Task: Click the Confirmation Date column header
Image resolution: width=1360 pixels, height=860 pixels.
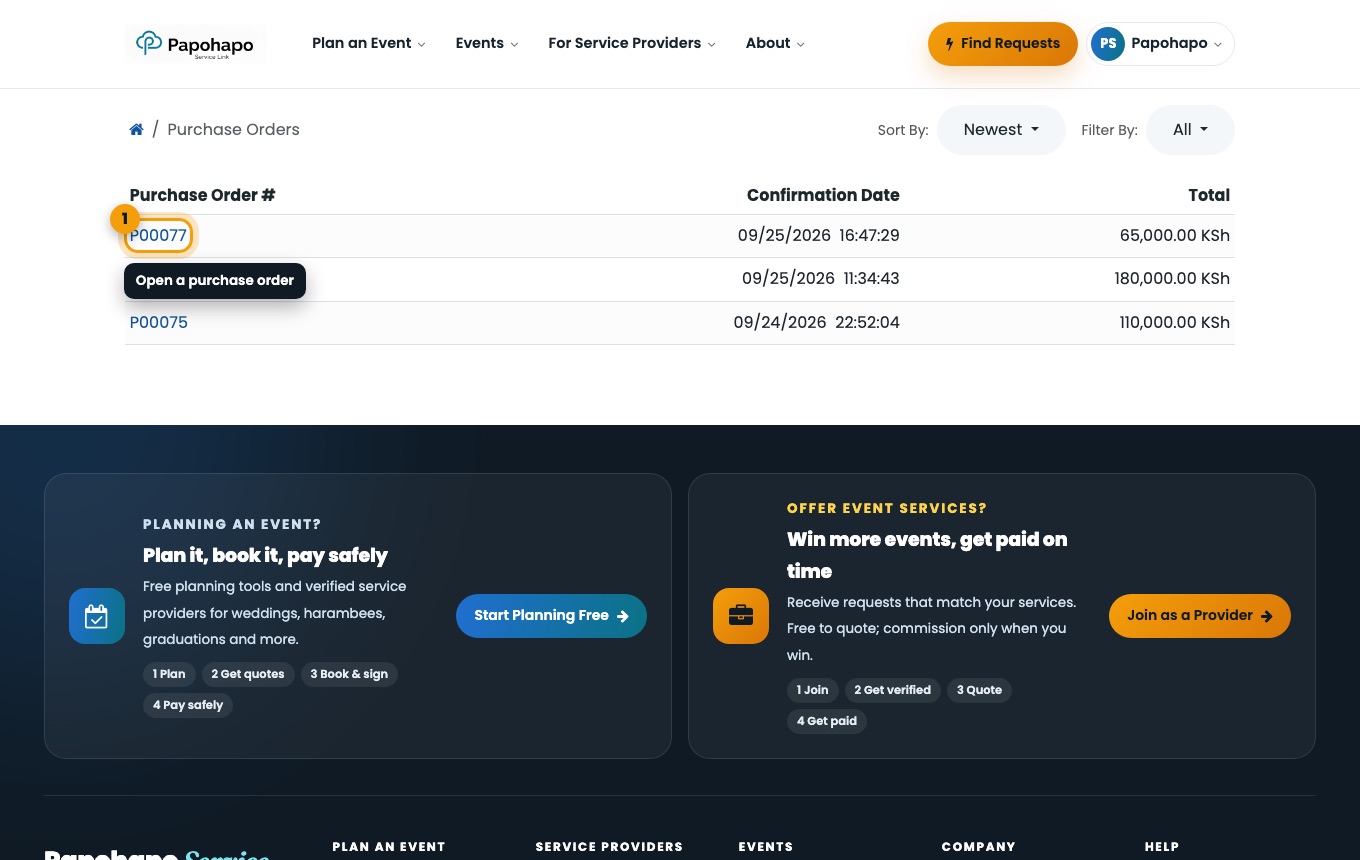Action: pos(823,195)
